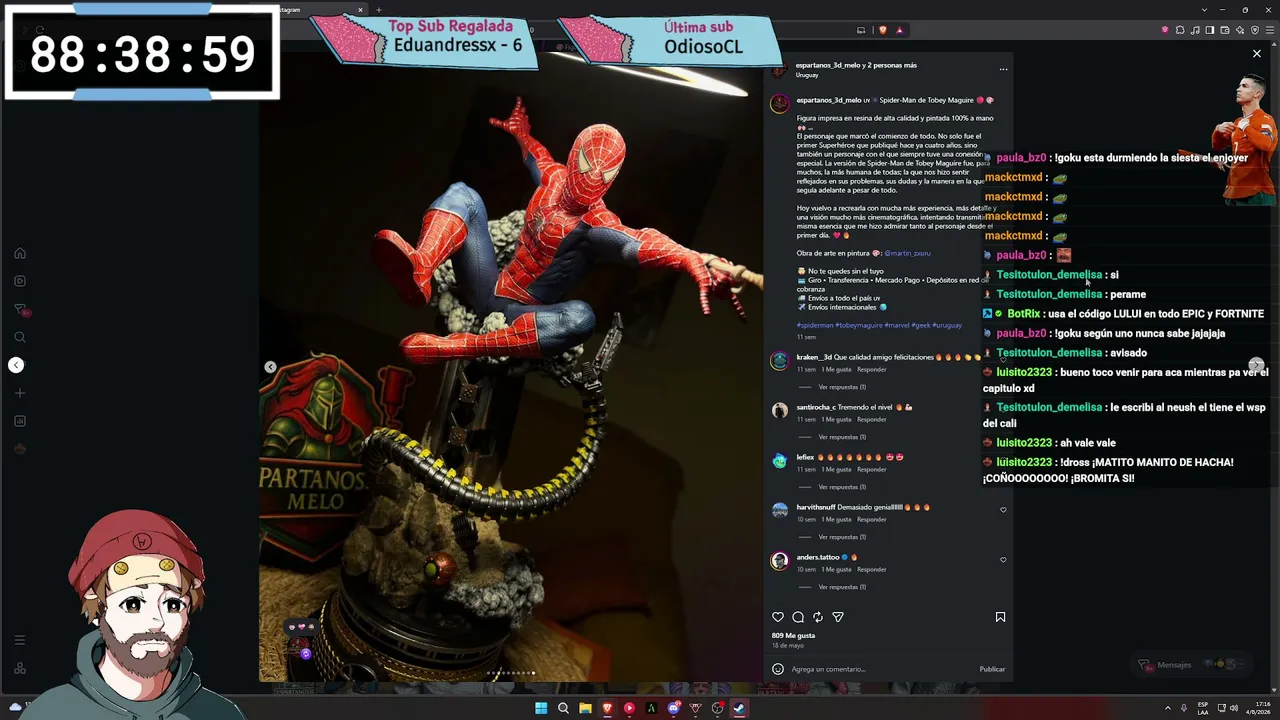
Task: Share the post with the paper plane icon
Action: pyautogui.click(x=838, y=617)
